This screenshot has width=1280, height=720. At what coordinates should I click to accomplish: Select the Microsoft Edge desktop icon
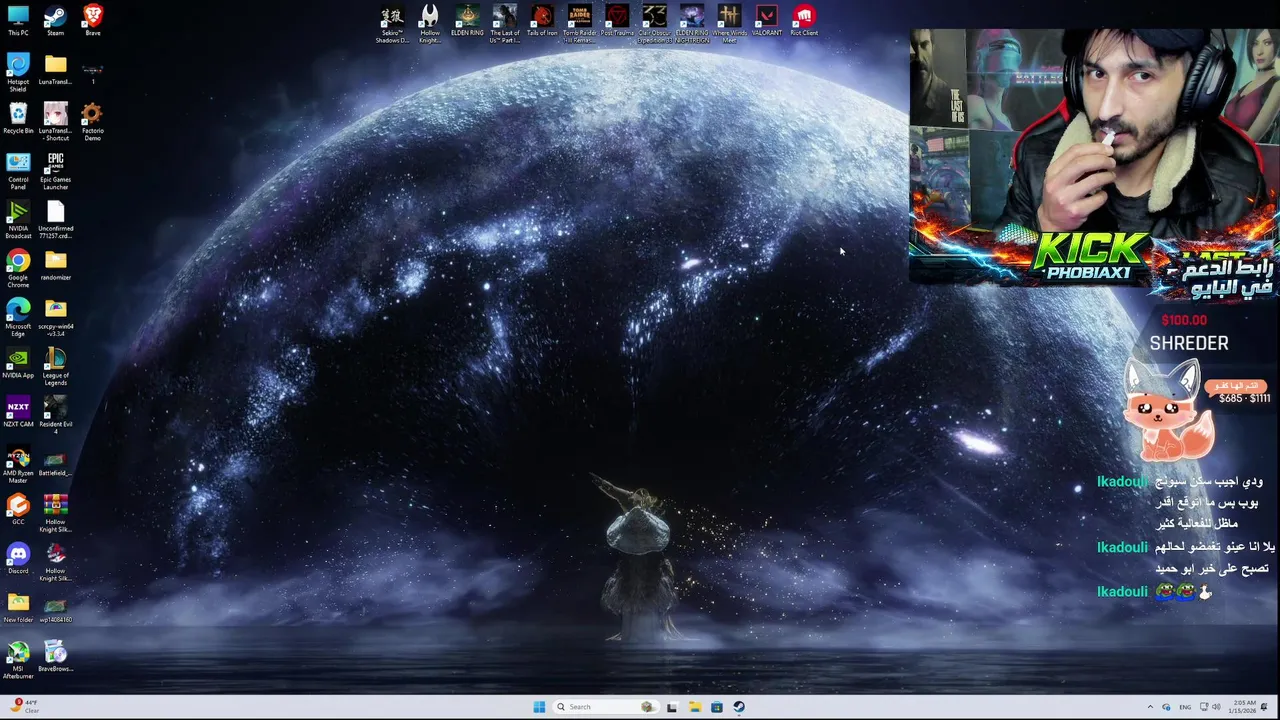pyautogui.click(x=18, y=318)
